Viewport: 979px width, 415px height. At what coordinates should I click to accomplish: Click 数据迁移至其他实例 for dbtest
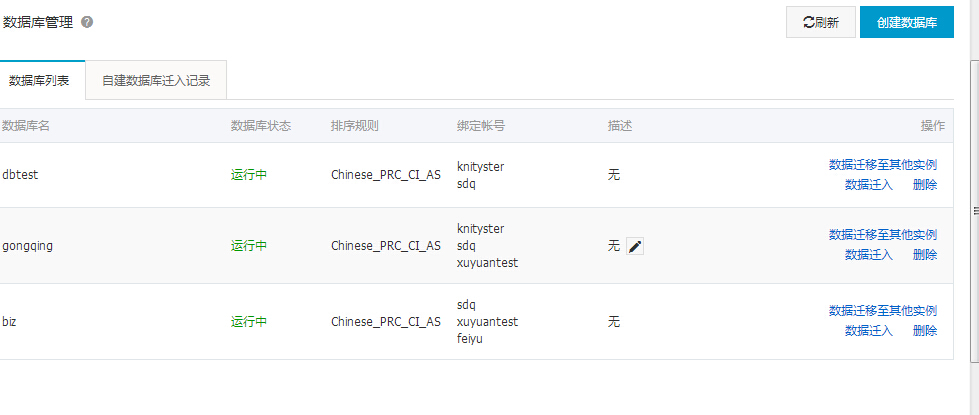882,165
